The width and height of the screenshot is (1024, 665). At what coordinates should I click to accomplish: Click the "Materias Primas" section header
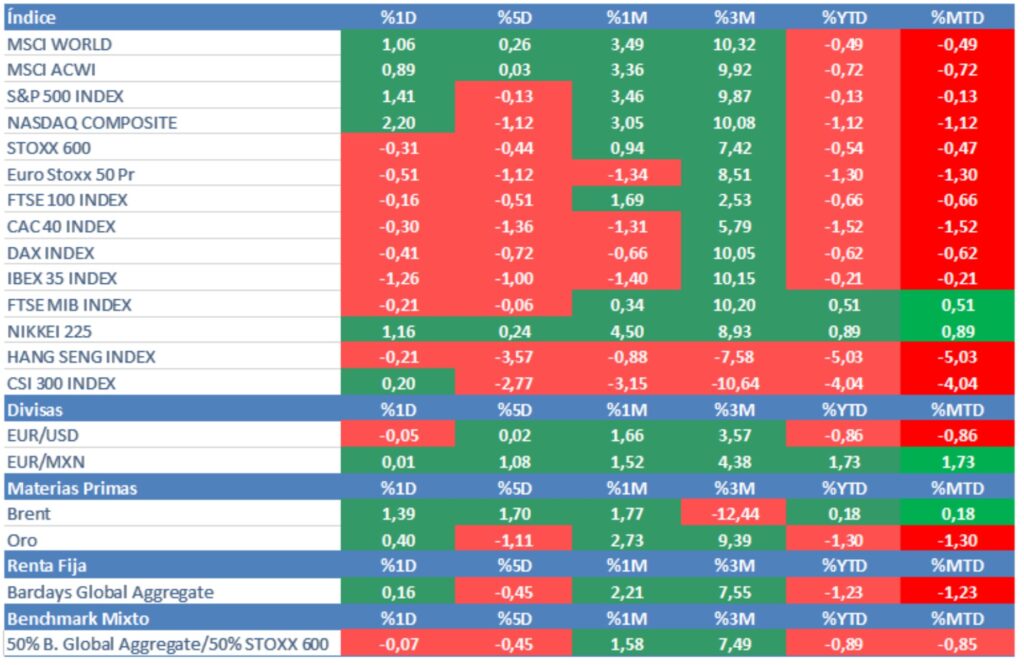click(x=72, y=487)
